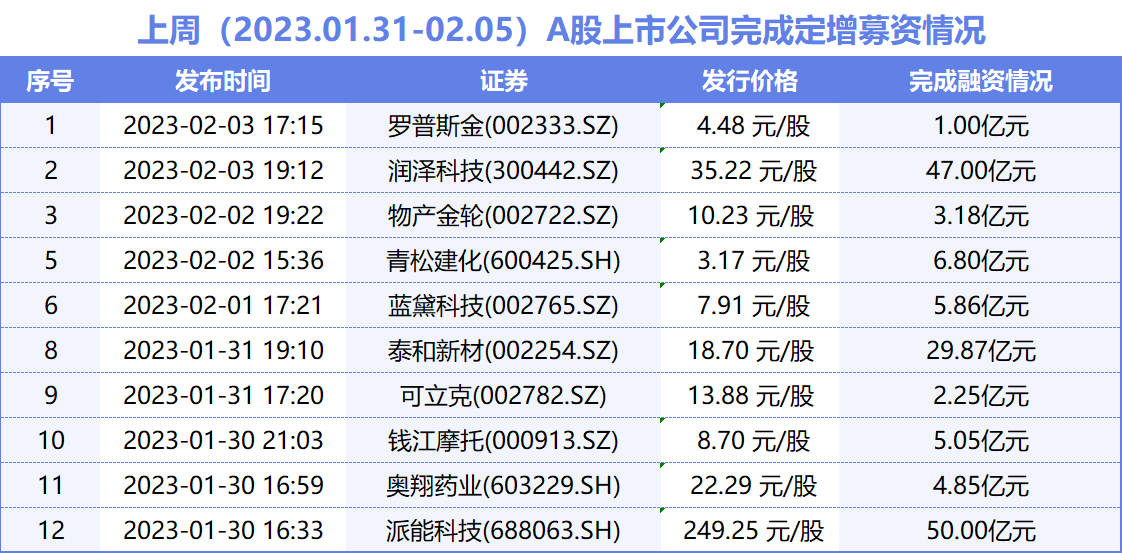This screenshot has height=553, width=1122.
Task: Select serial number 12 in 派能科技 row
Action: click(50, 530)
